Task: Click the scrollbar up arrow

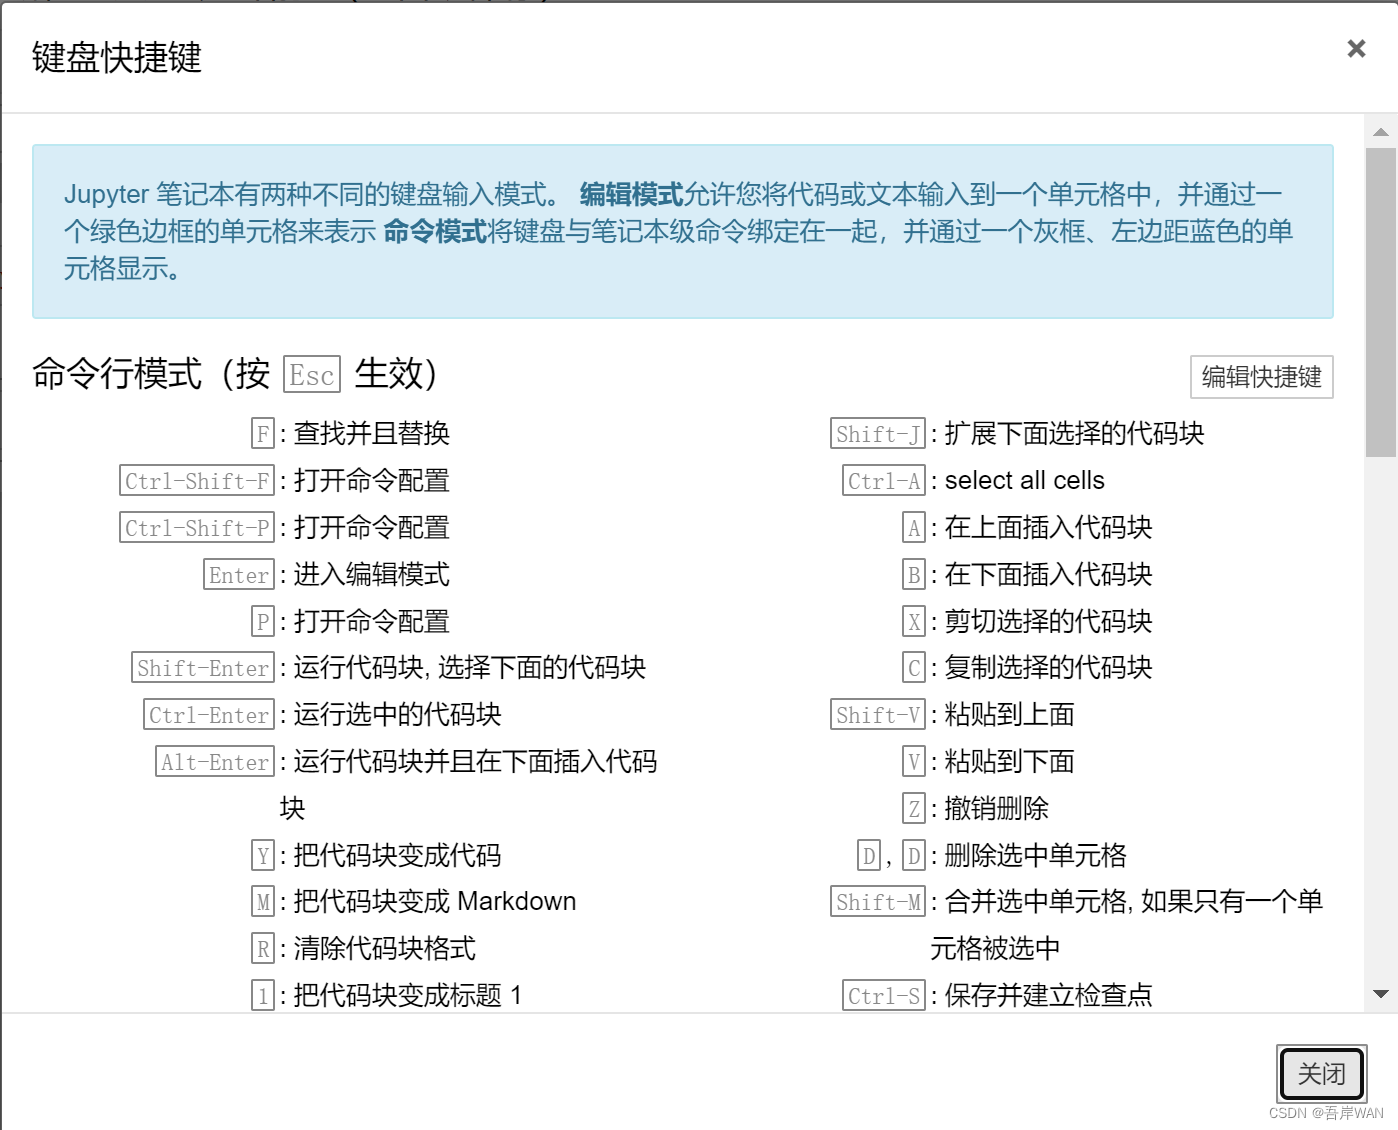Action: pos(1380,131)
